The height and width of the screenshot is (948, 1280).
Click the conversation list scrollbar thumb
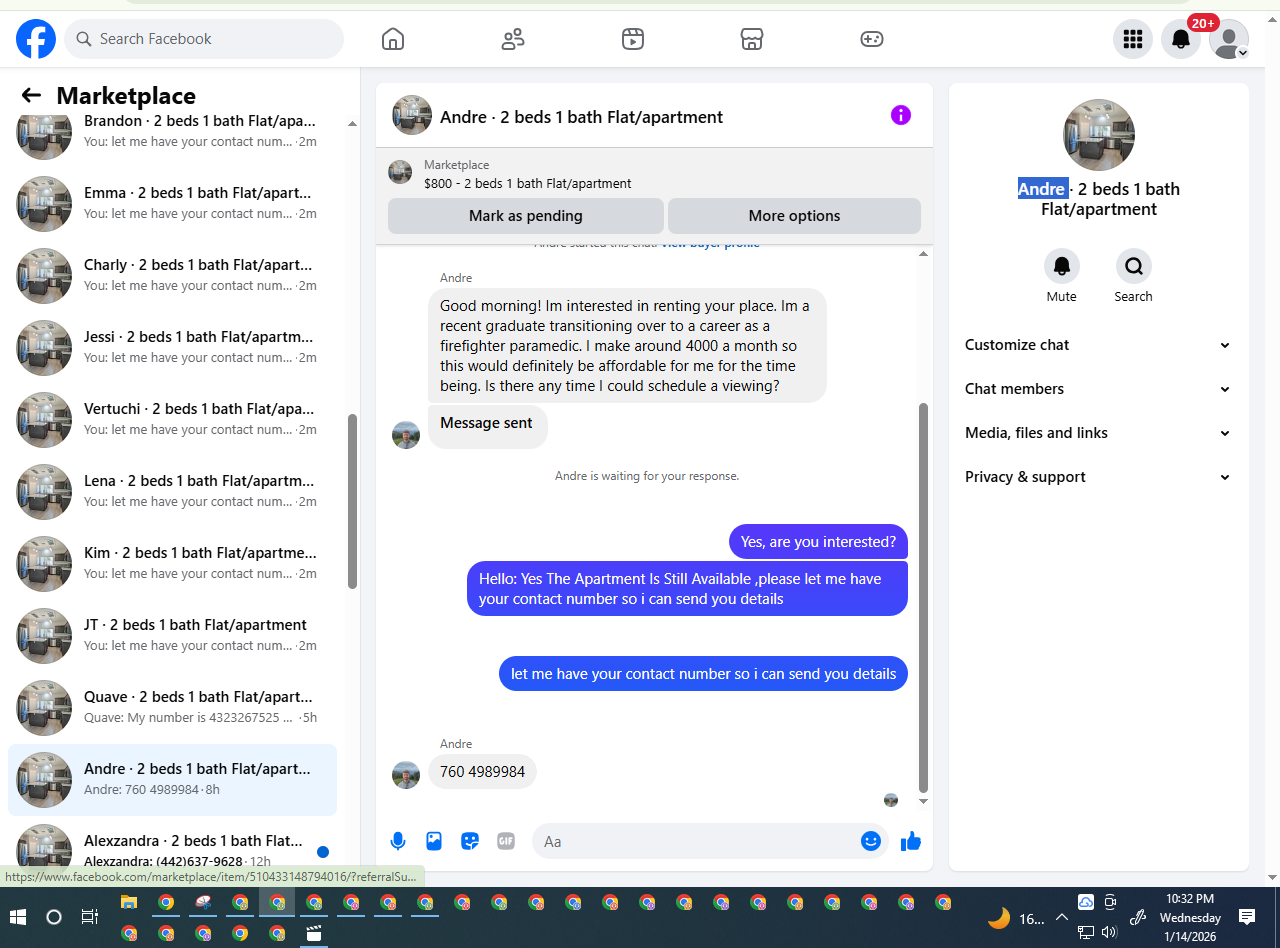pos(352,501)
